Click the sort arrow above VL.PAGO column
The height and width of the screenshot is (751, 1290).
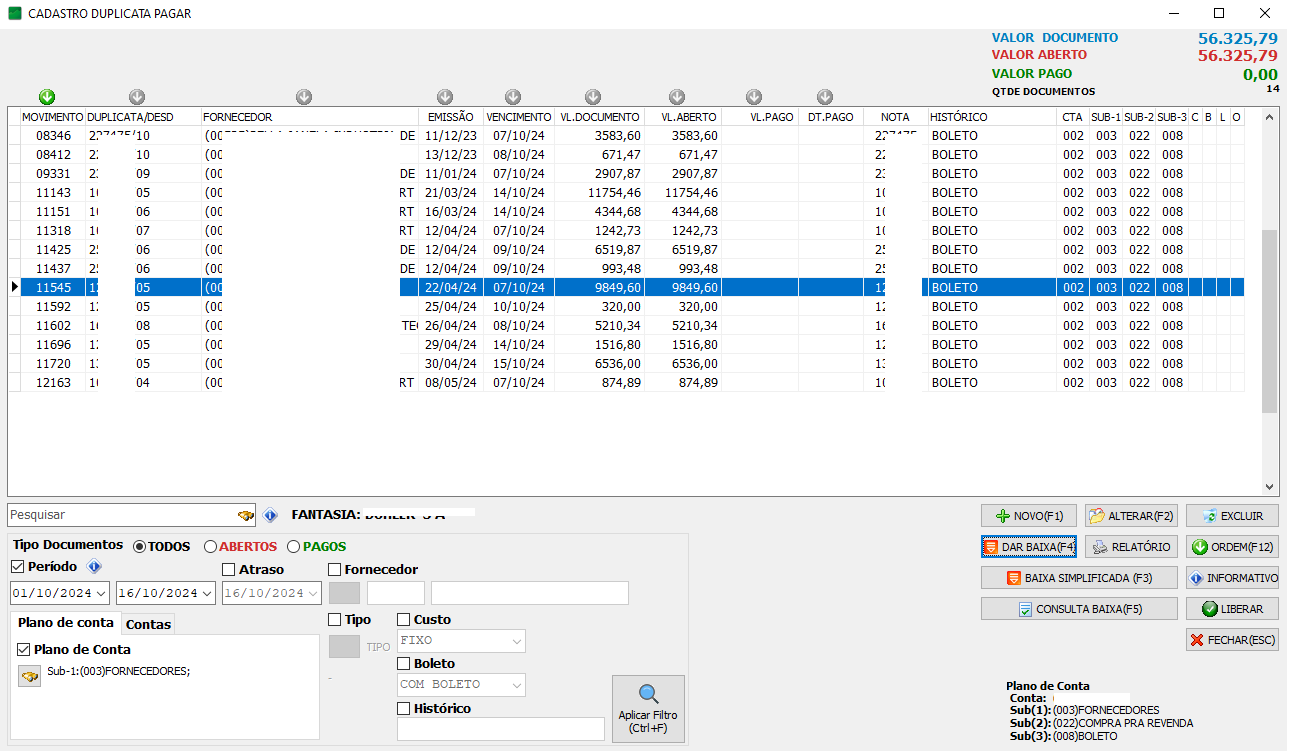tap(755, 97)
